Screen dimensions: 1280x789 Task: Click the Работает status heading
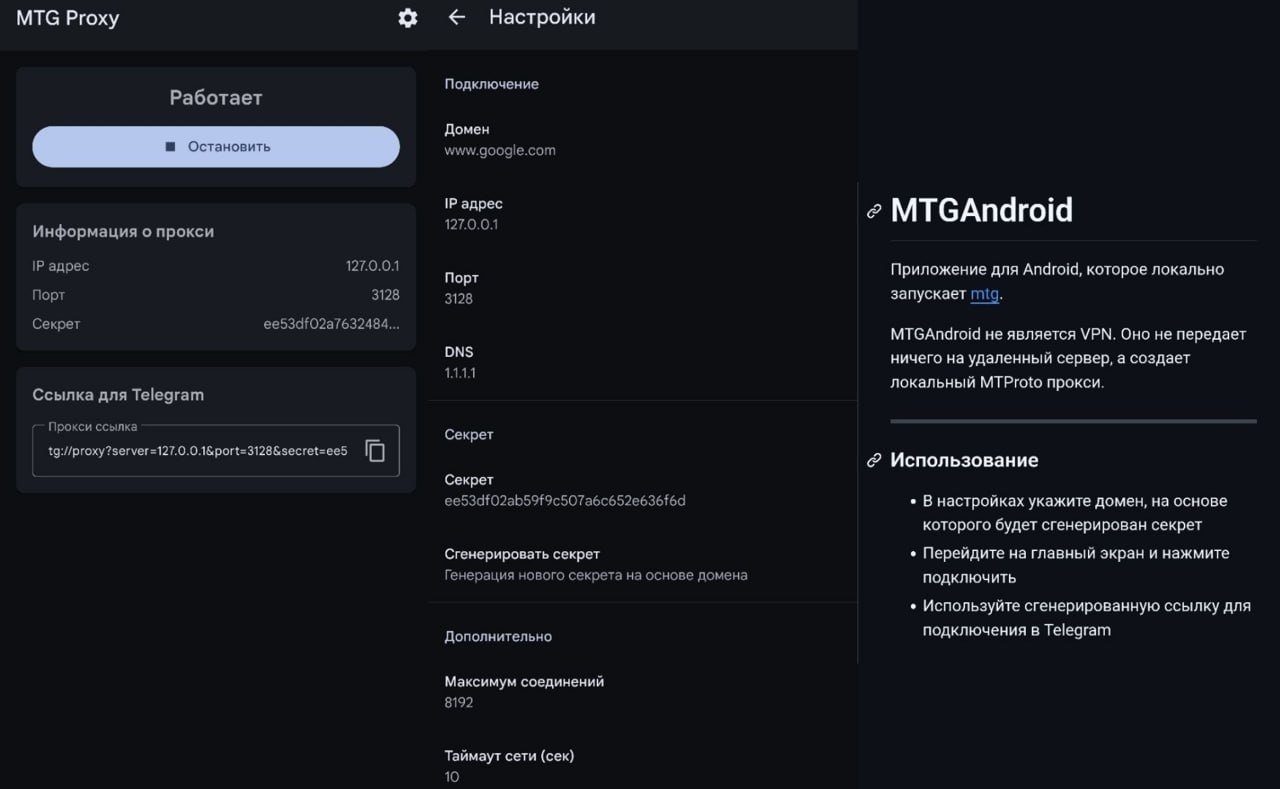click(215, 98)
